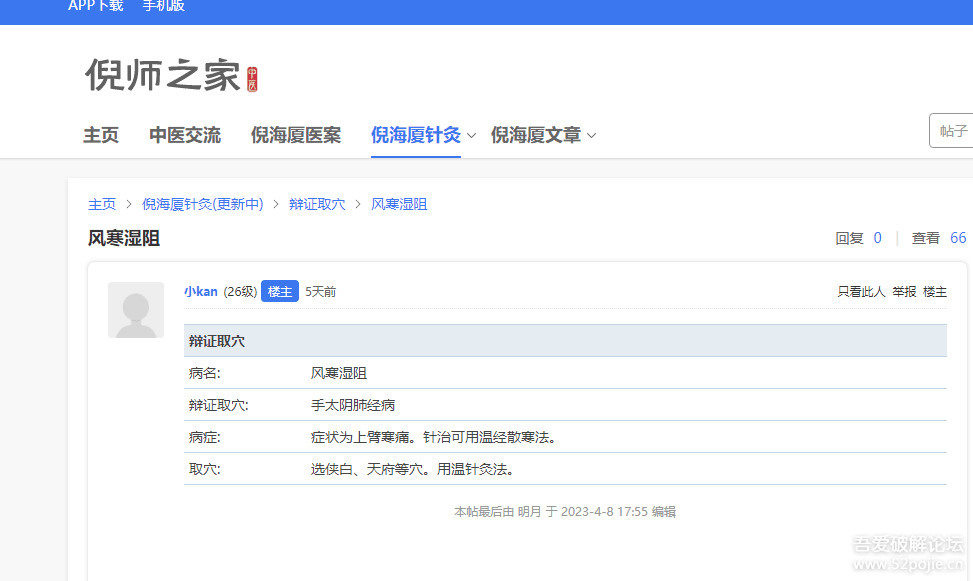The width and height of the screenshot is (973, 581).
Task: Go to the 主页 navigation tab
Action: click(101, 135)
